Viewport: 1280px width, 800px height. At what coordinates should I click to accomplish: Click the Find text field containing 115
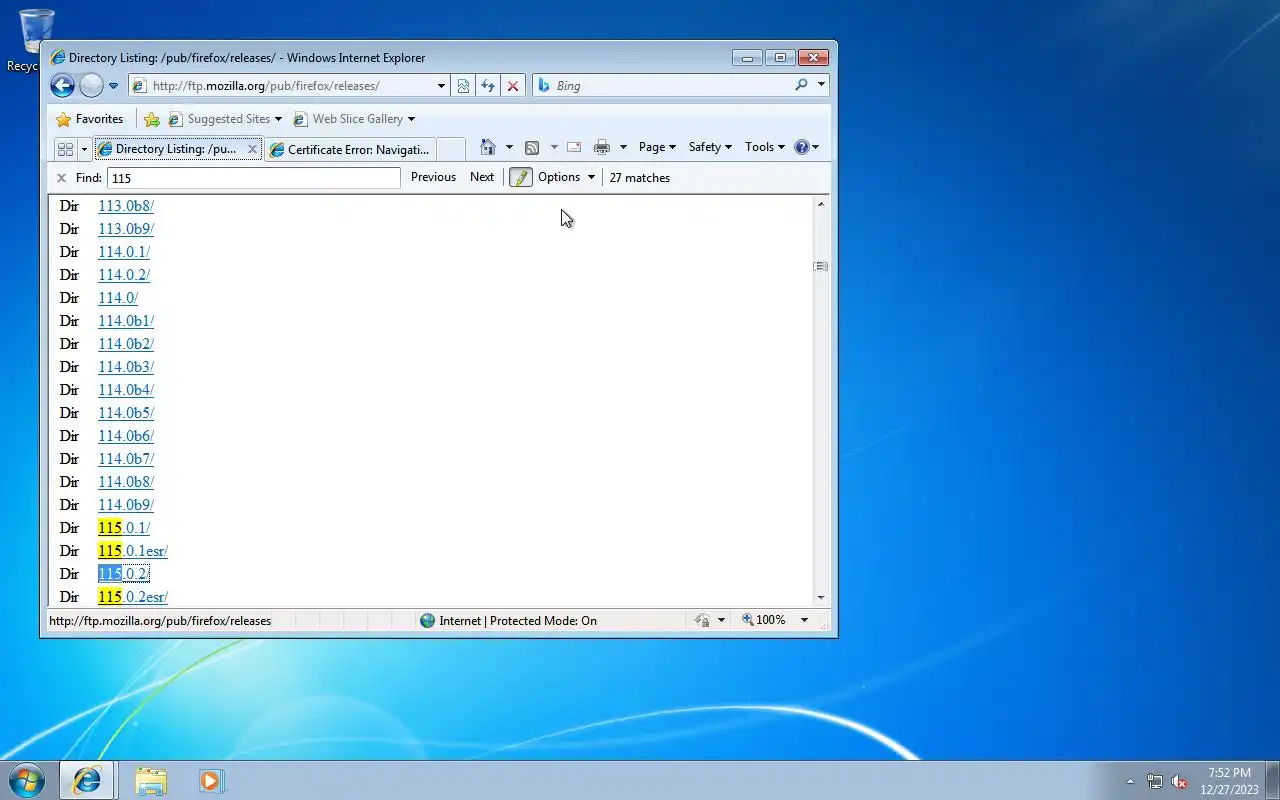pos(253,178)
